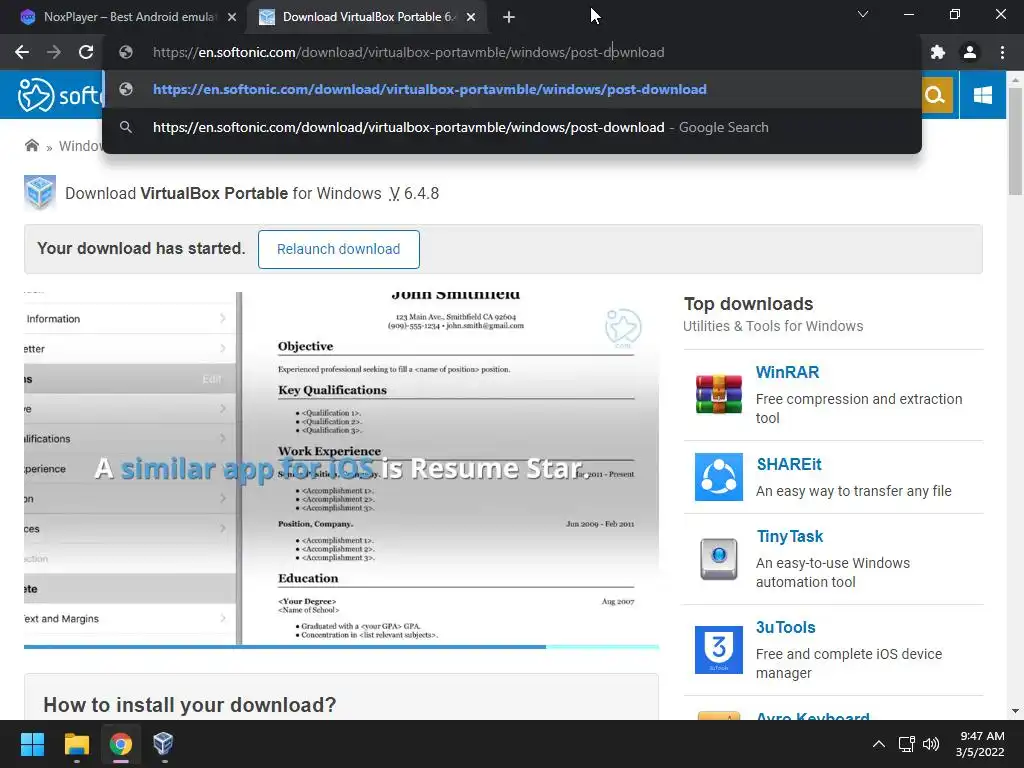The height and width of the screenshot is (768, 1024).
Task: Click the 'Top downloads' heading
Action: 748,304
